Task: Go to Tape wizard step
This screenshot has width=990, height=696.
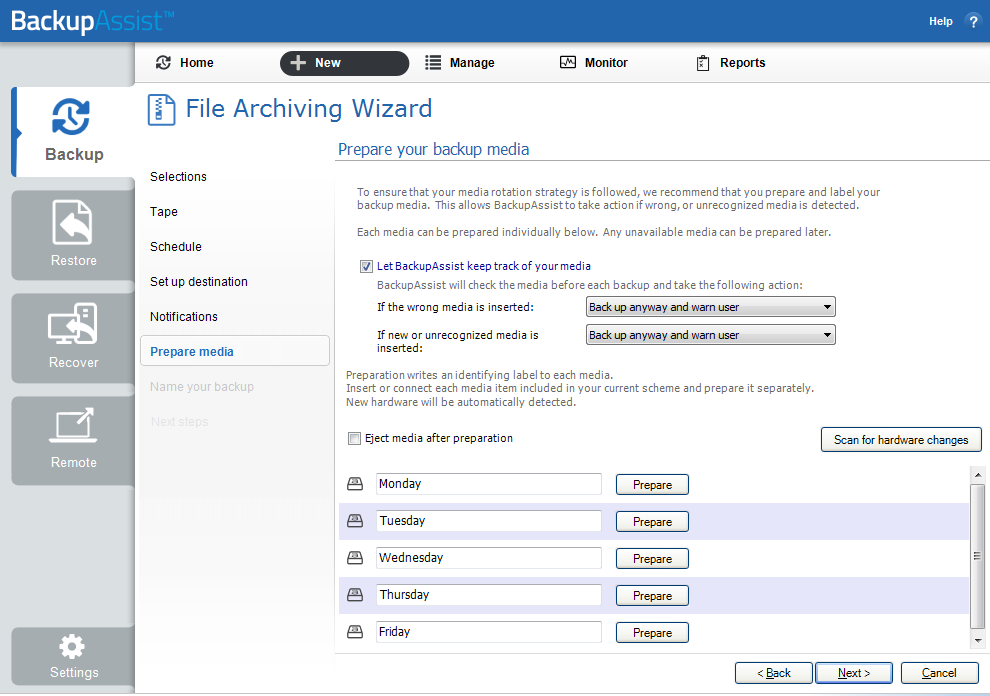Action: [164, 212]
